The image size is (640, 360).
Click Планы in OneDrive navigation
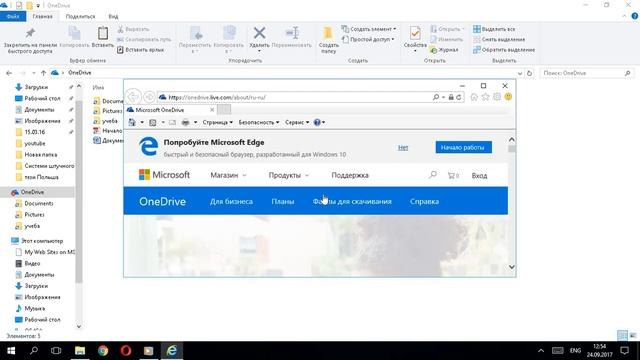[282, 201]
